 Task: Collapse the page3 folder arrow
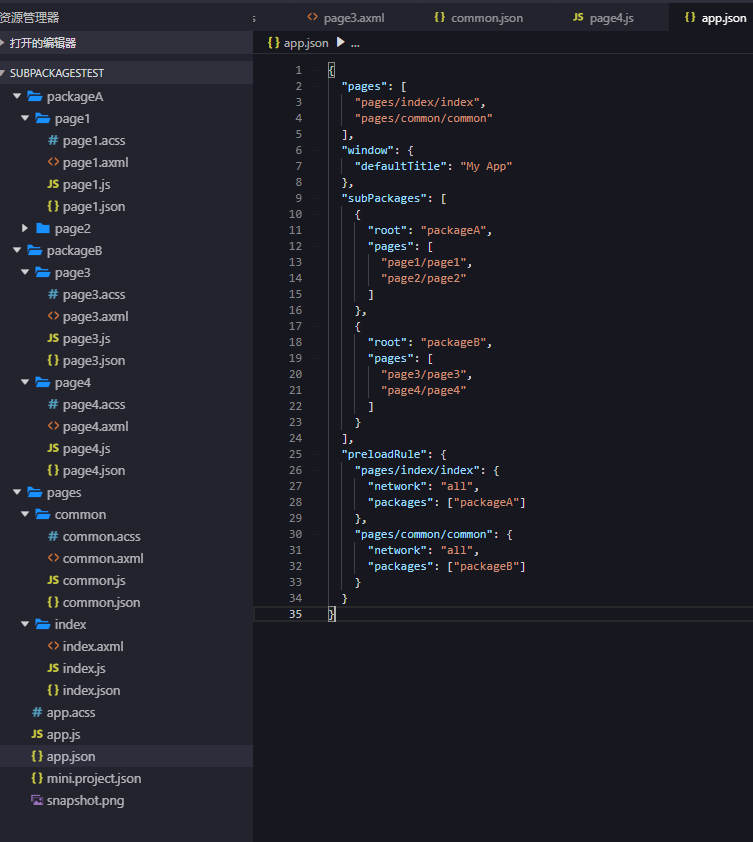point(25,272)
